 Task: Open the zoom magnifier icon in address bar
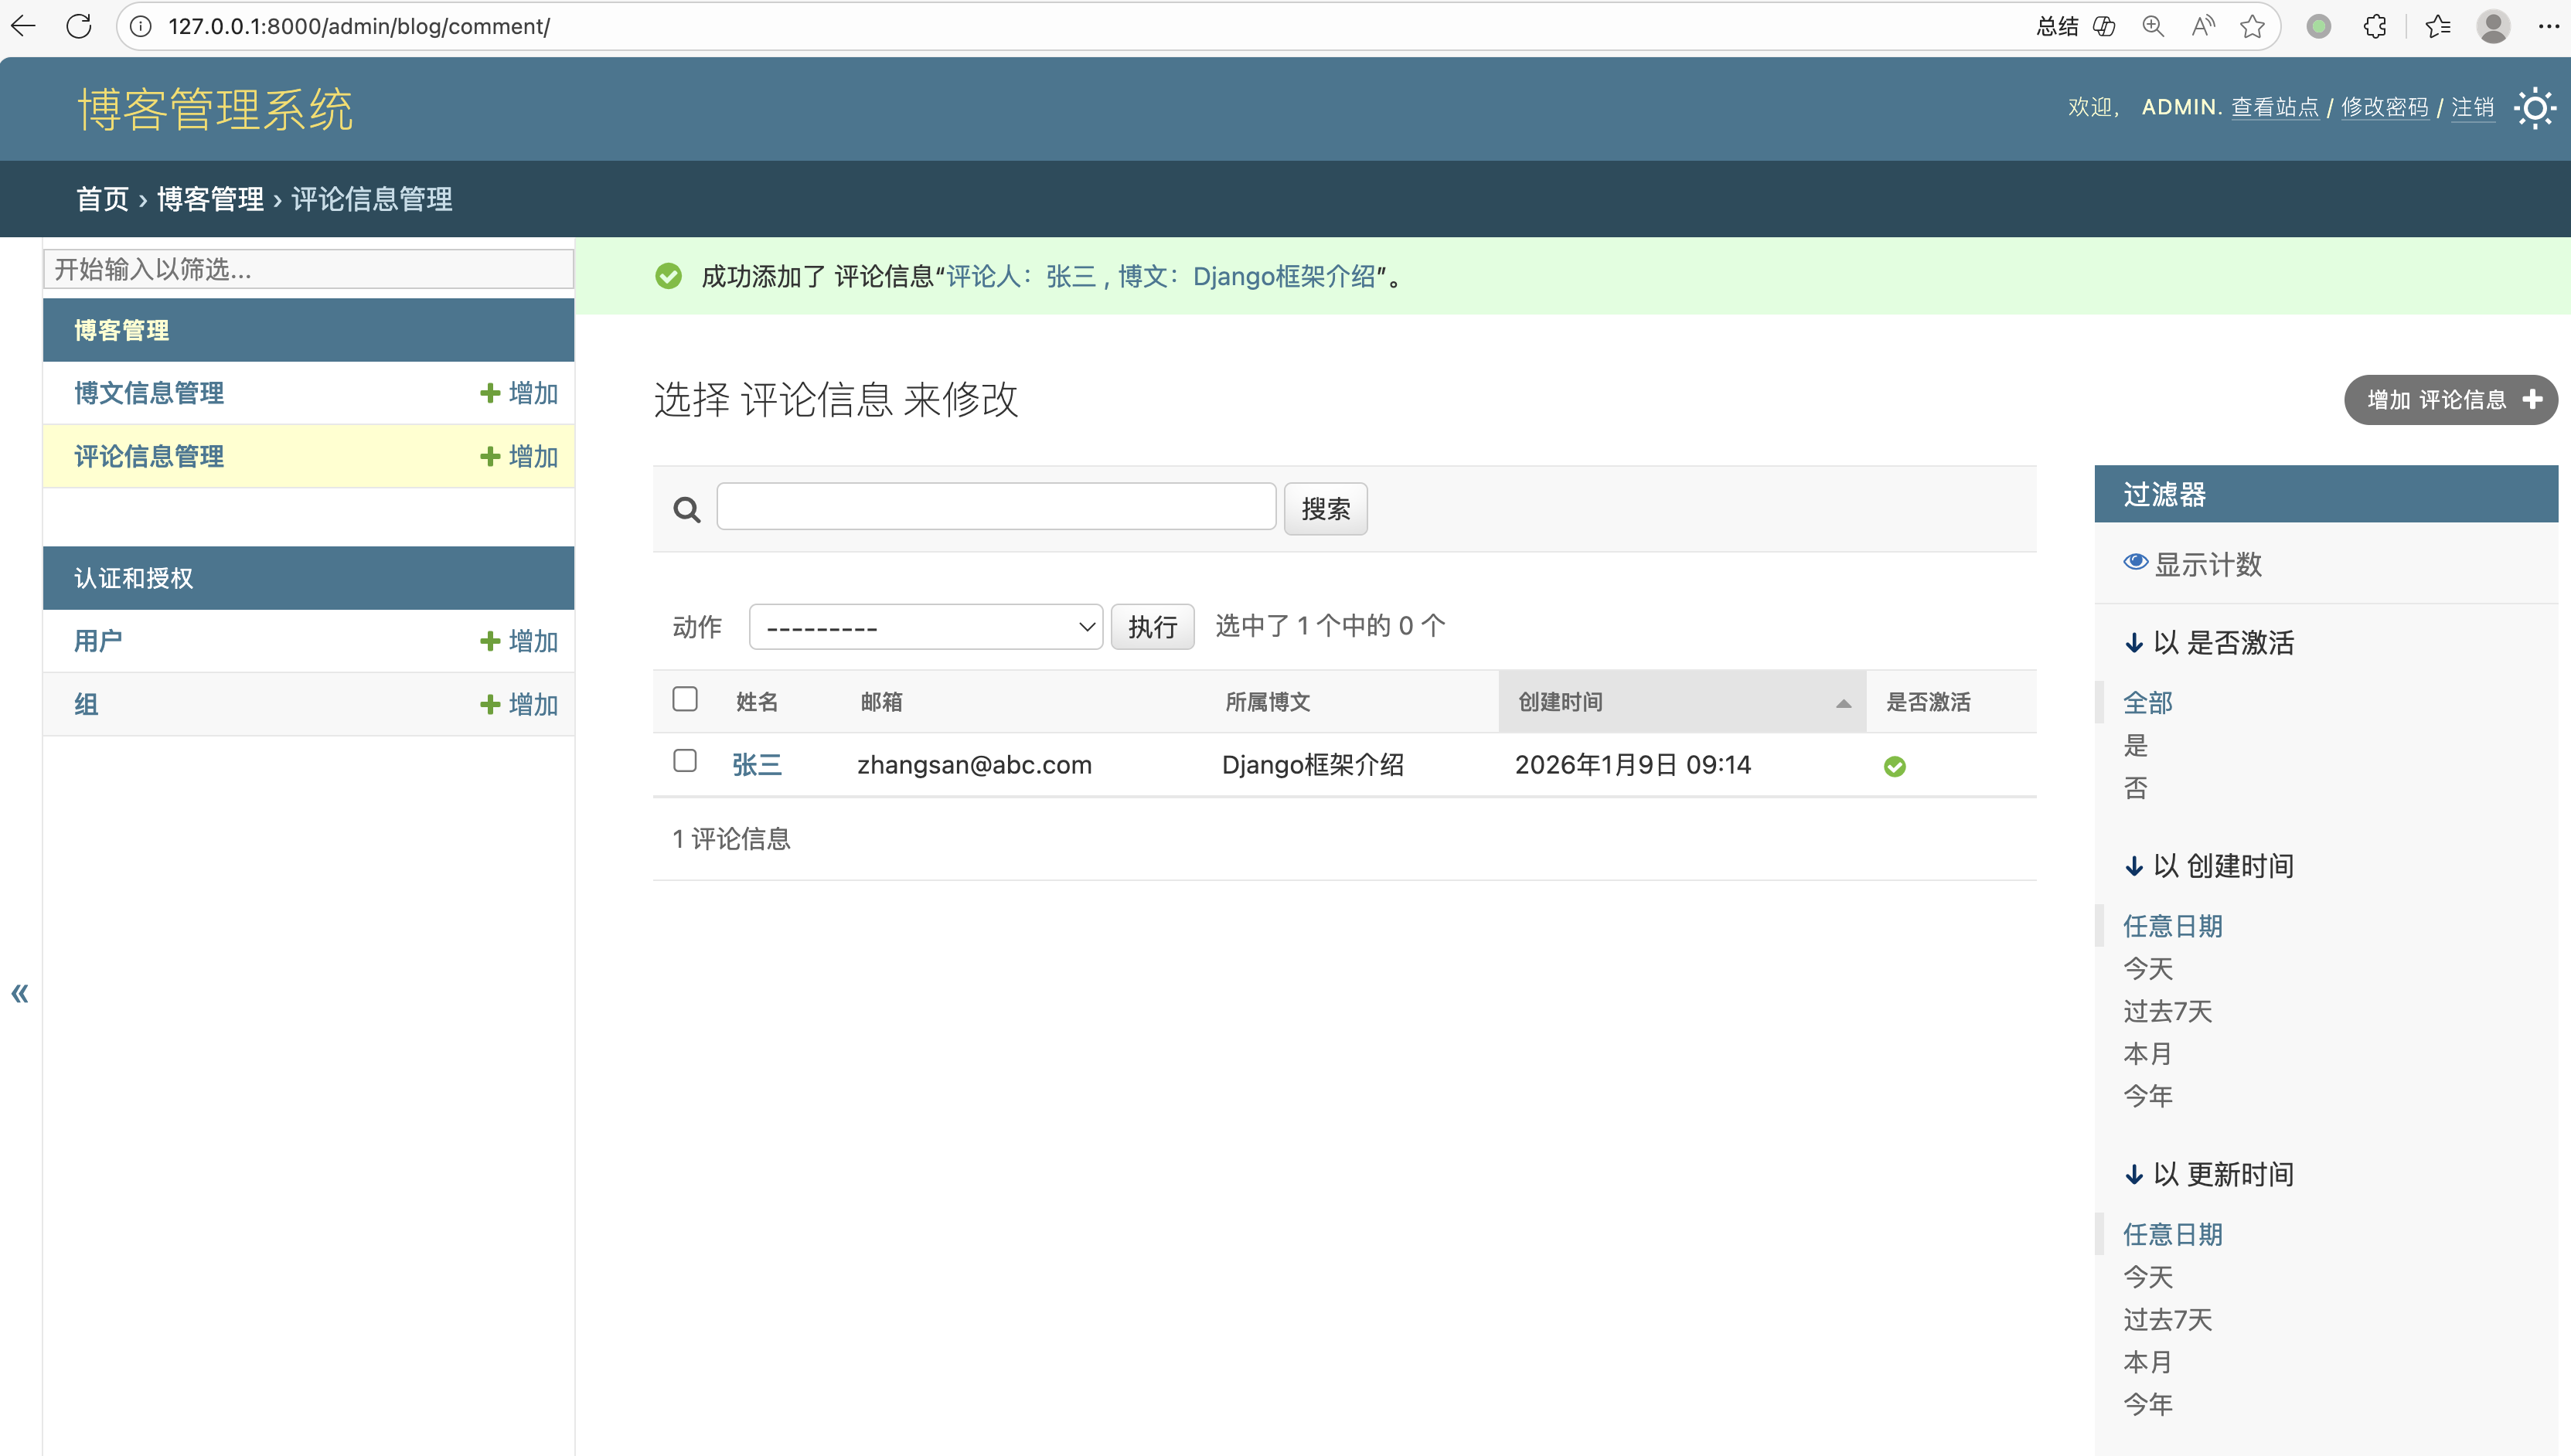point(2153,26)
